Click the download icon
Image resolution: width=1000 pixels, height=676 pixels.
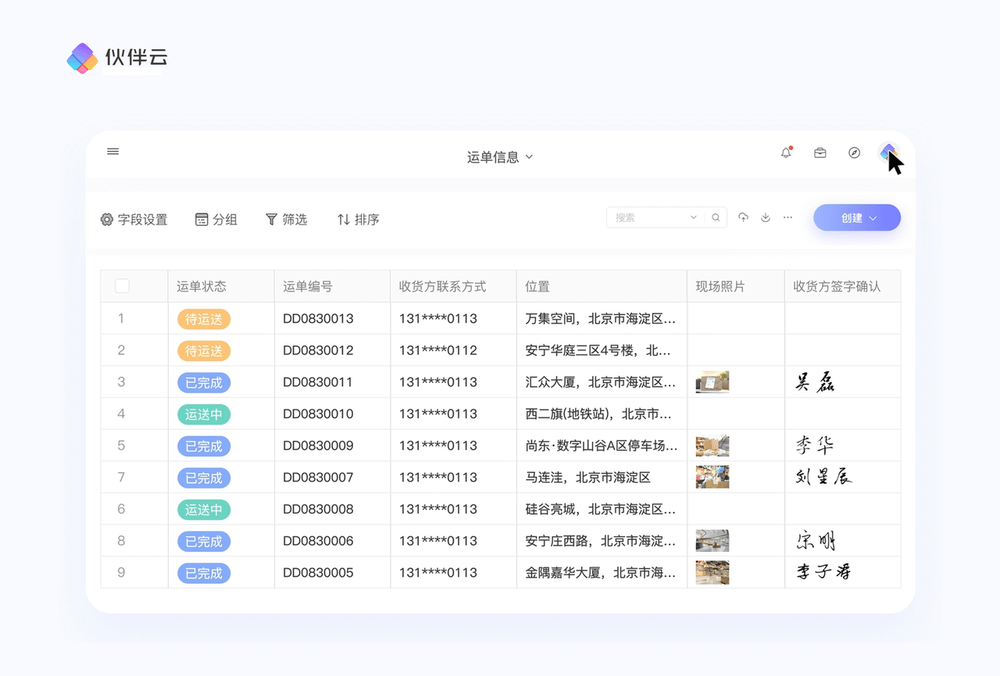(765, 218)
